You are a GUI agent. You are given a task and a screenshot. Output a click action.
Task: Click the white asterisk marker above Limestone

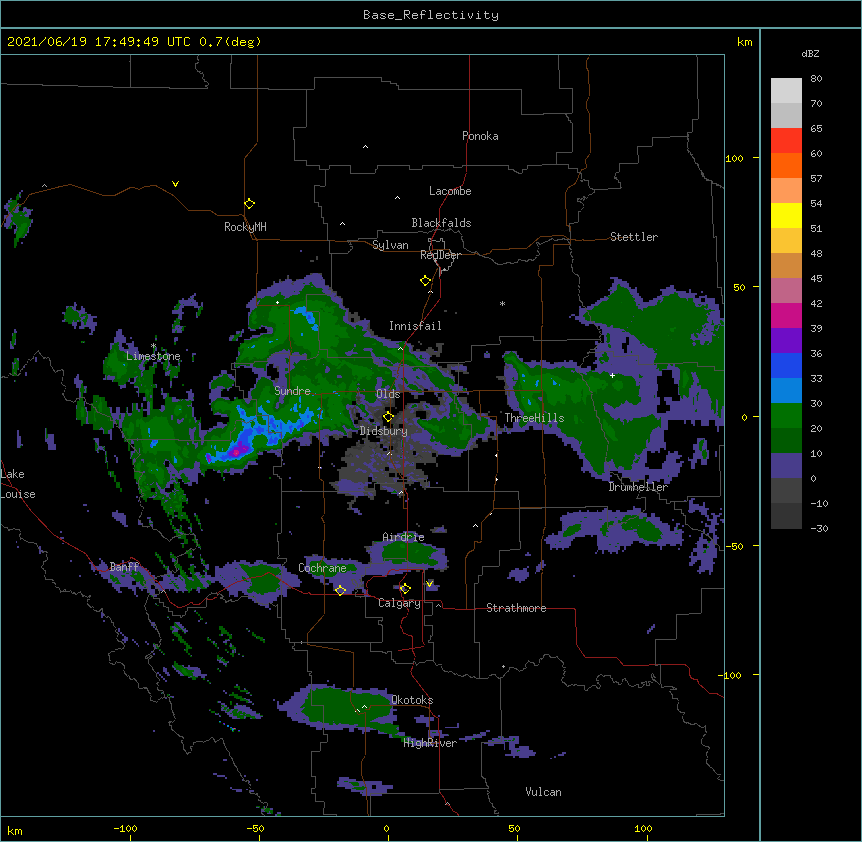tap(153, 346)
